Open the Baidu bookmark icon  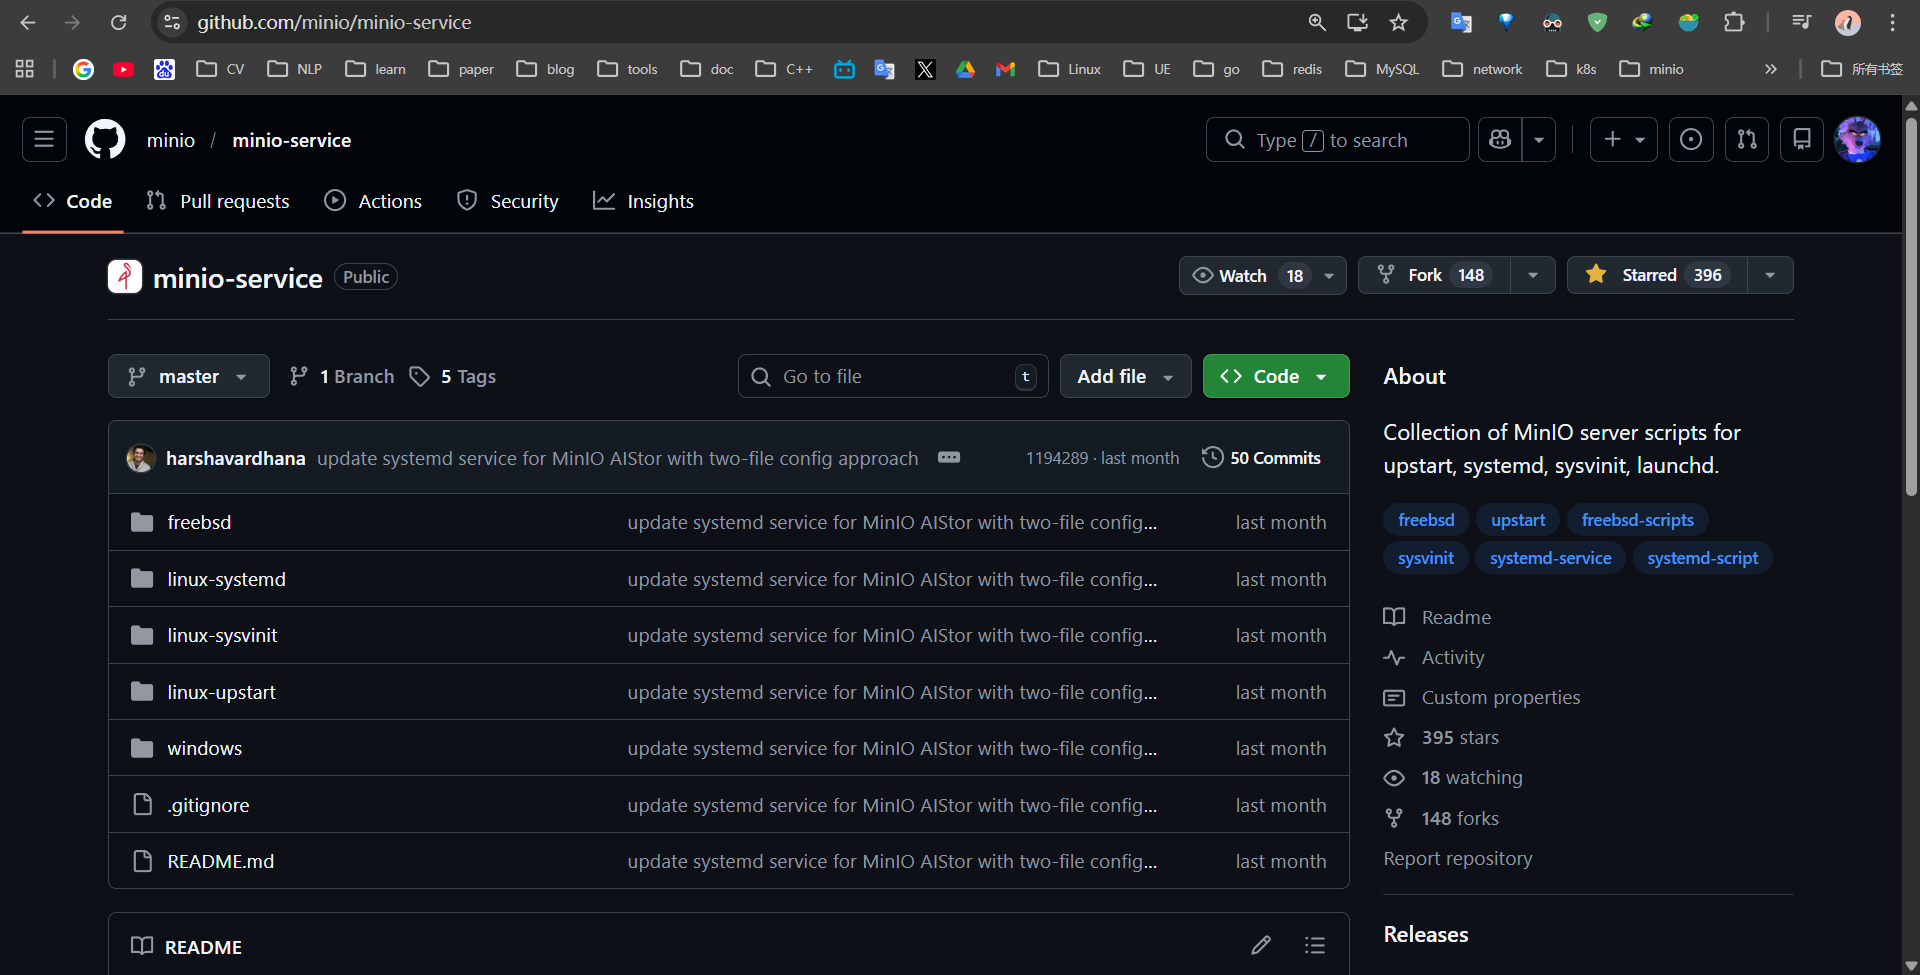[x=164, y=69]
